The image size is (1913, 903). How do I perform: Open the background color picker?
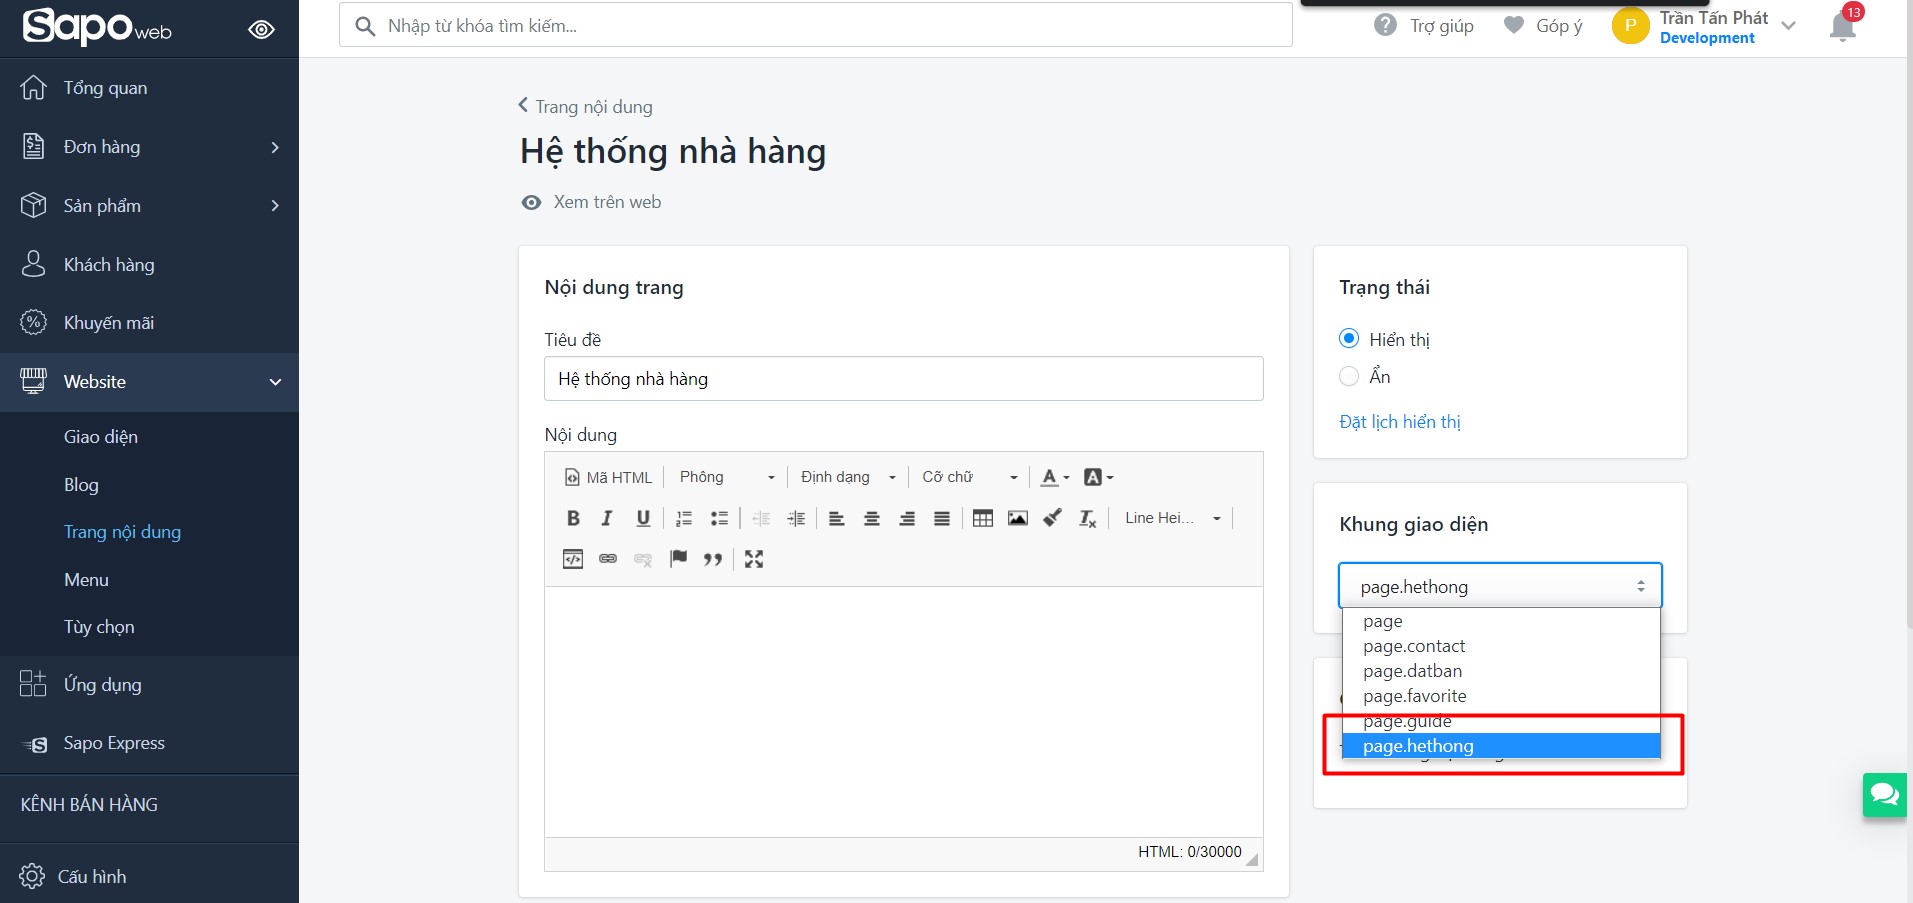[x=1099, y=477]
